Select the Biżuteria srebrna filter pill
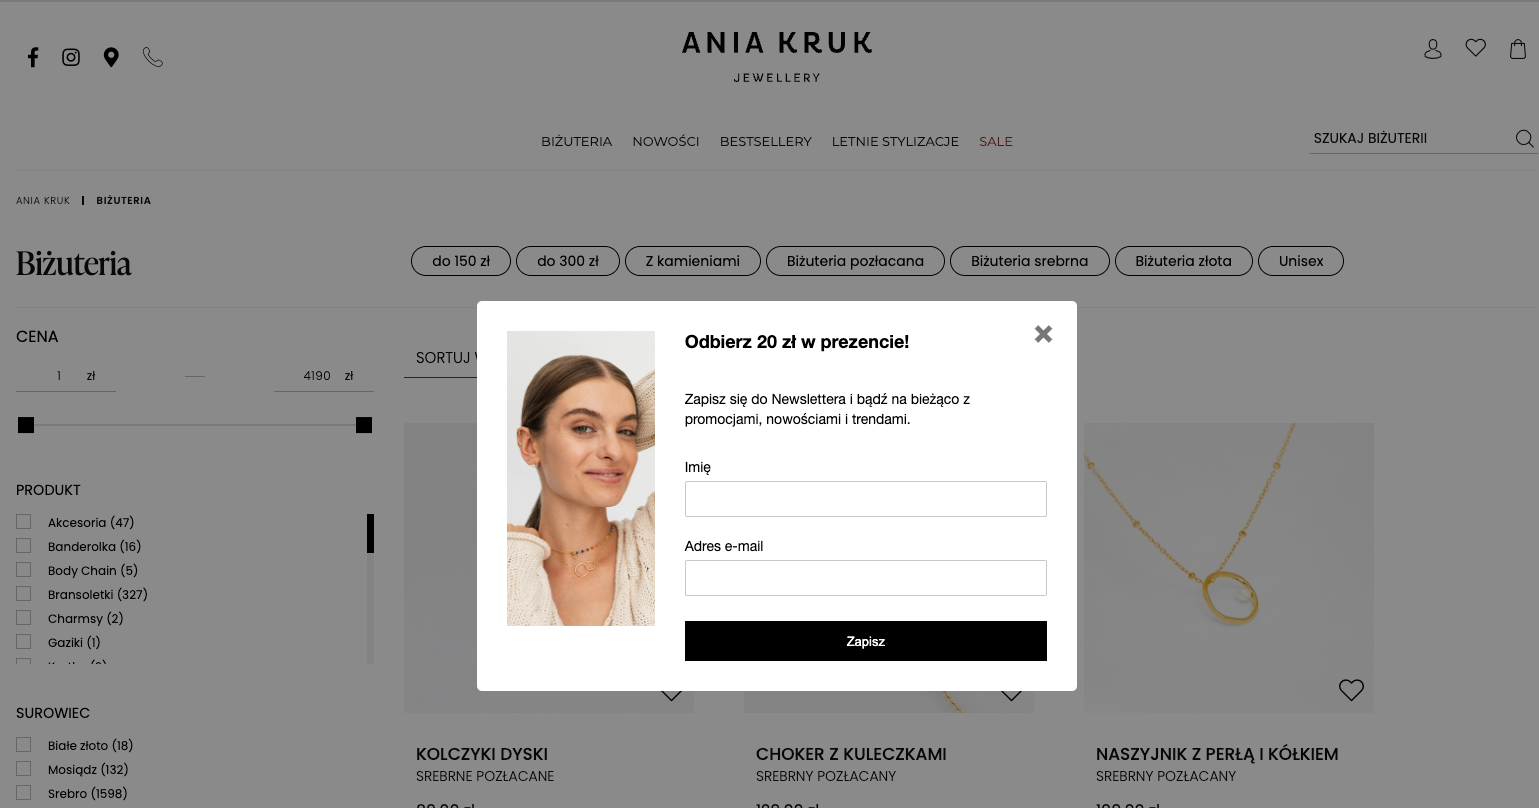The image size is (1539, 808). pyautogui.click(x=1029, y=261)
